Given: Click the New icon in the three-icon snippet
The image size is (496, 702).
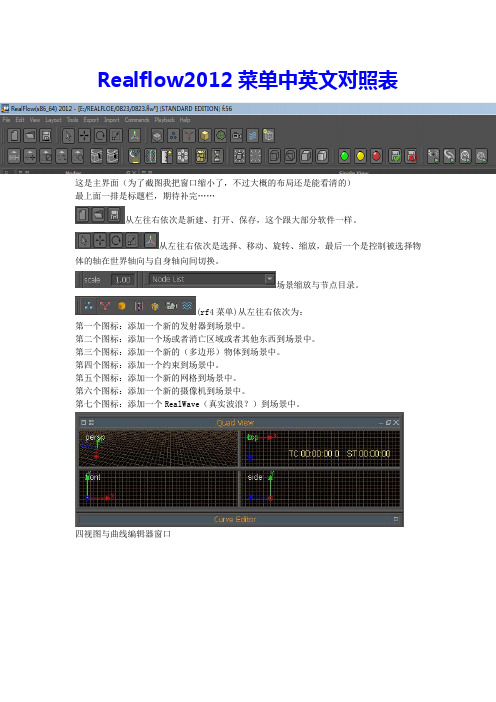Looking at the screenshot, I should coord(83,215).
